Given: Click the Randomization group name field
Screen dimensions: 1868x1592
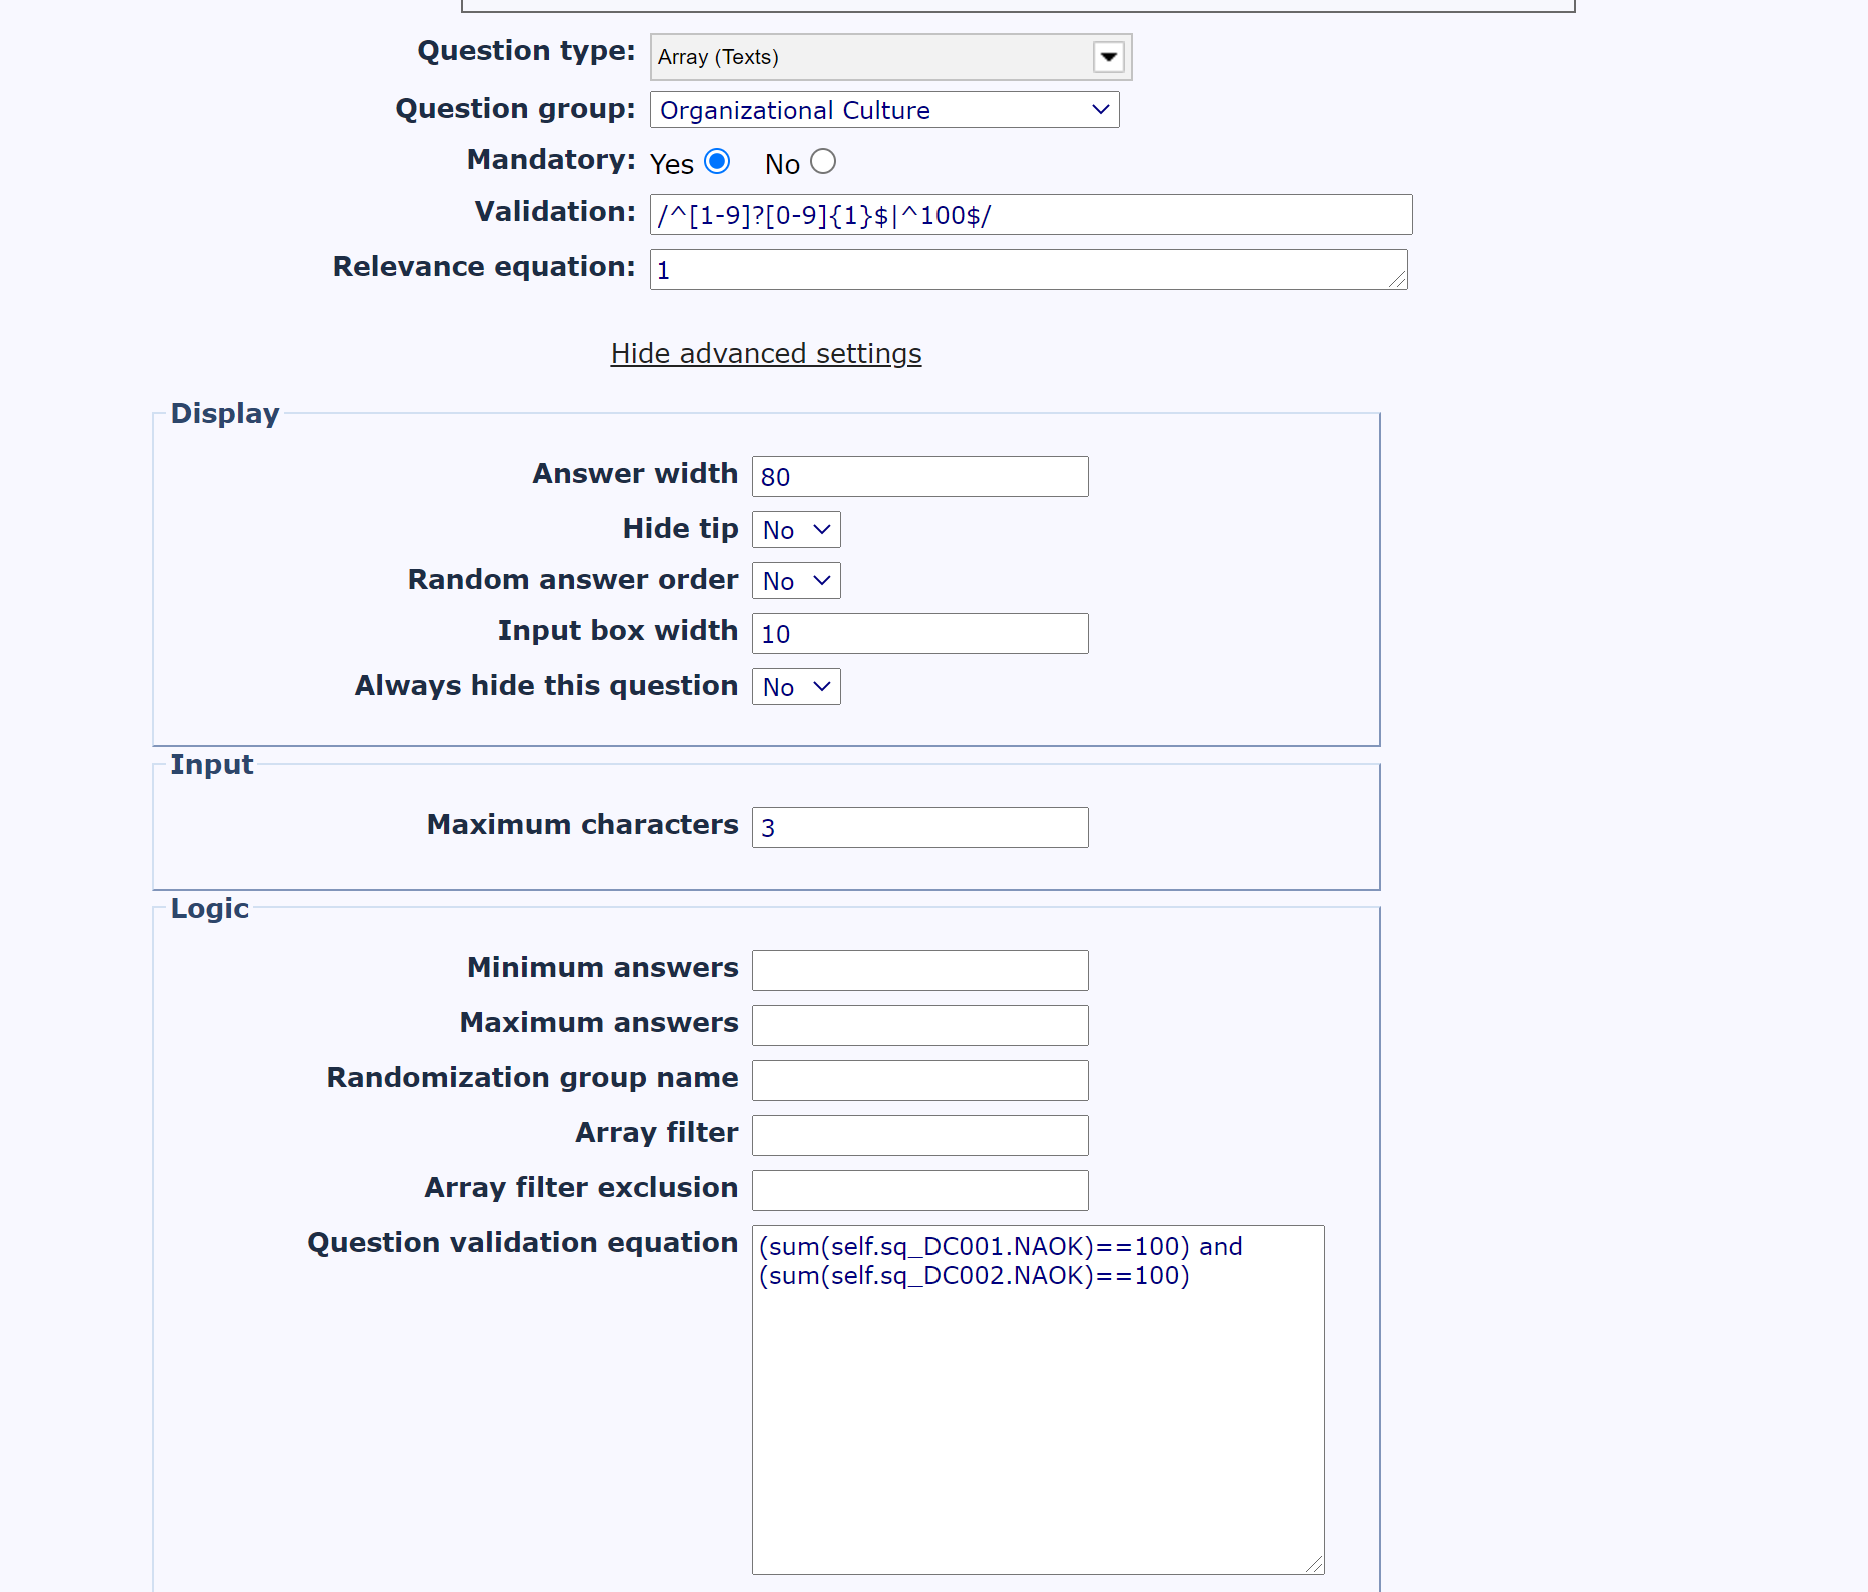Looking at the screenshot, I should pyautogui.click(x=919, y=1081).
